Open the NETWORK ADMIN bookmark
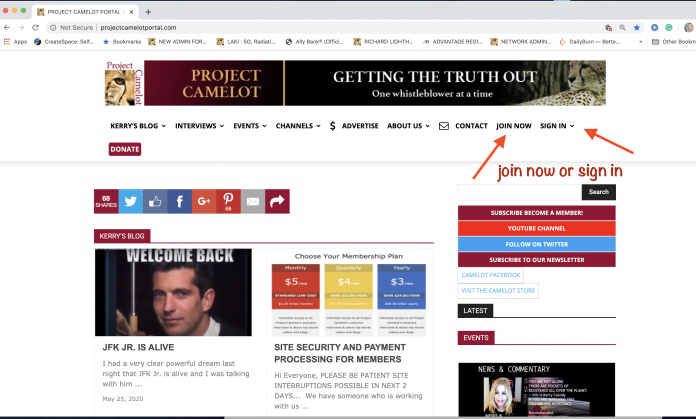Viewport: 696px width, 419px height. [521, 42]
